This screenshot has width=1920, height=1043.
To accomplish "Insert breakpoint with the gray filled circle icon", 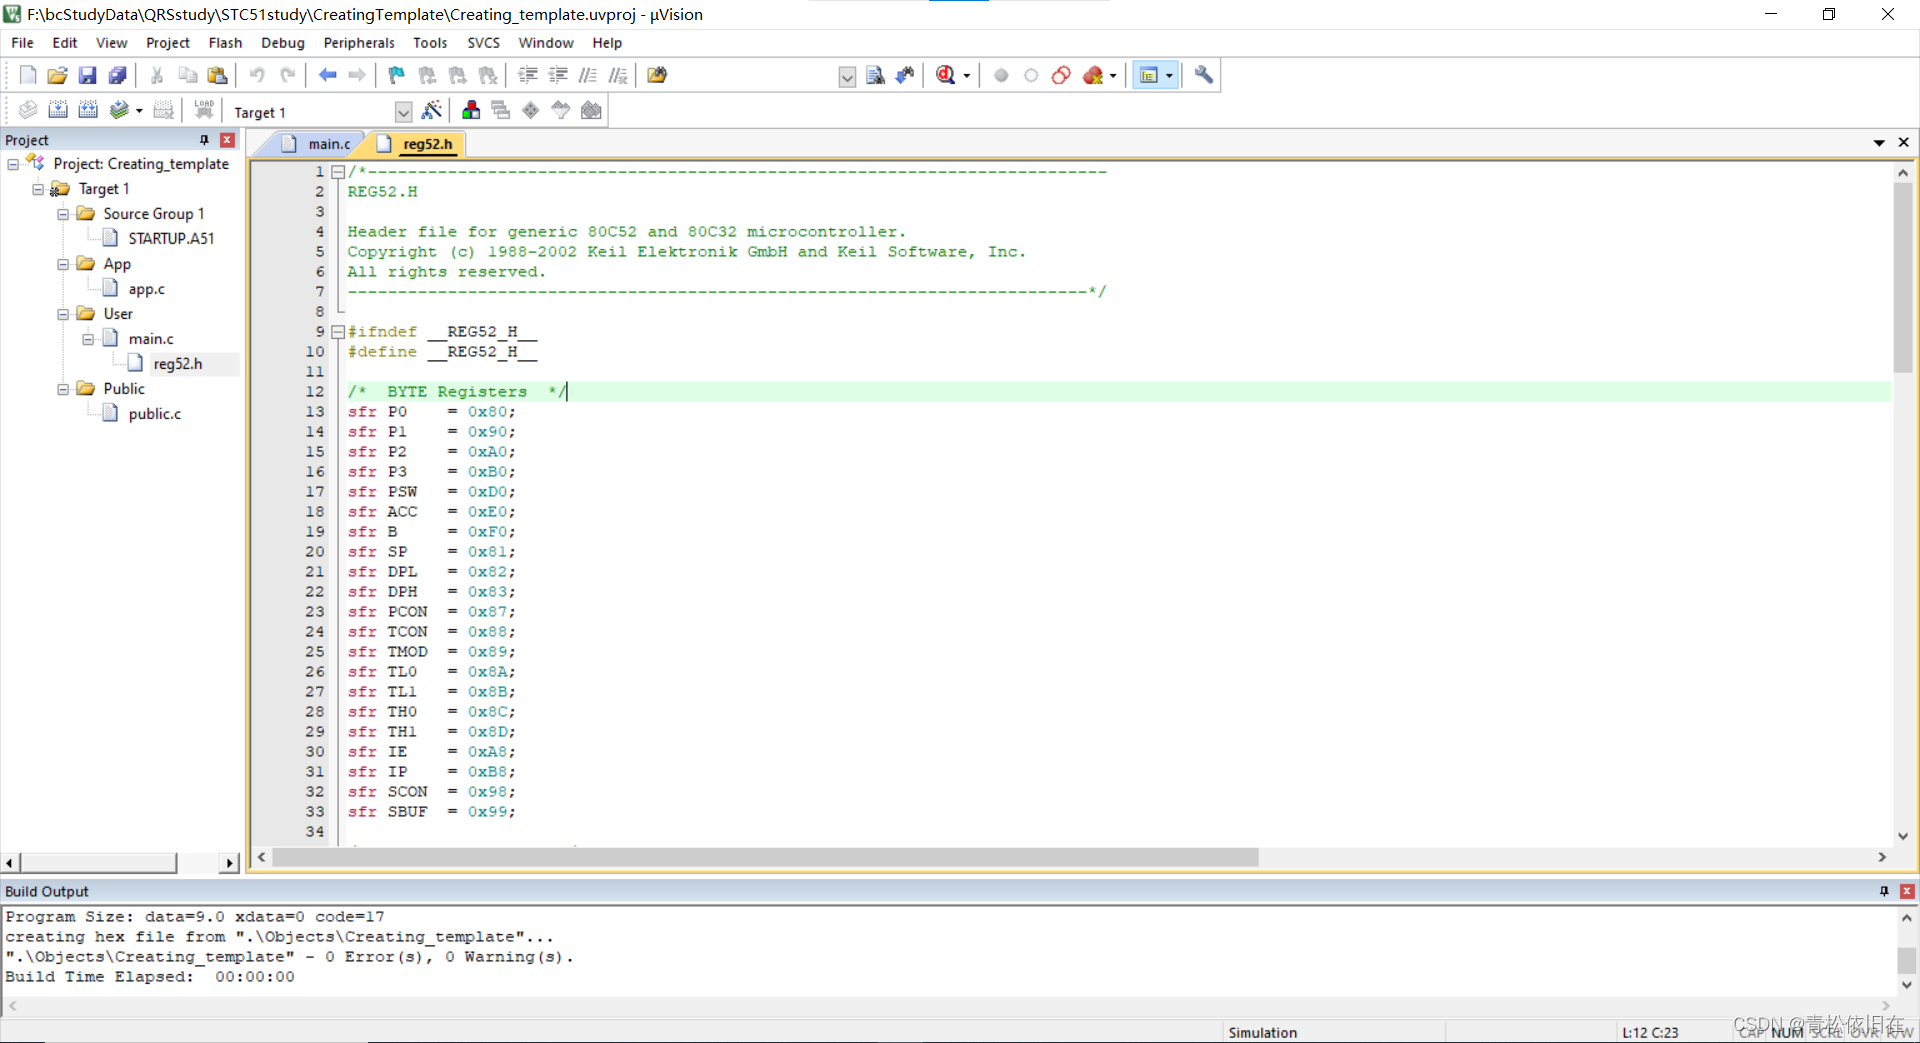I will pyautogui.click(x=1001, y=75).
